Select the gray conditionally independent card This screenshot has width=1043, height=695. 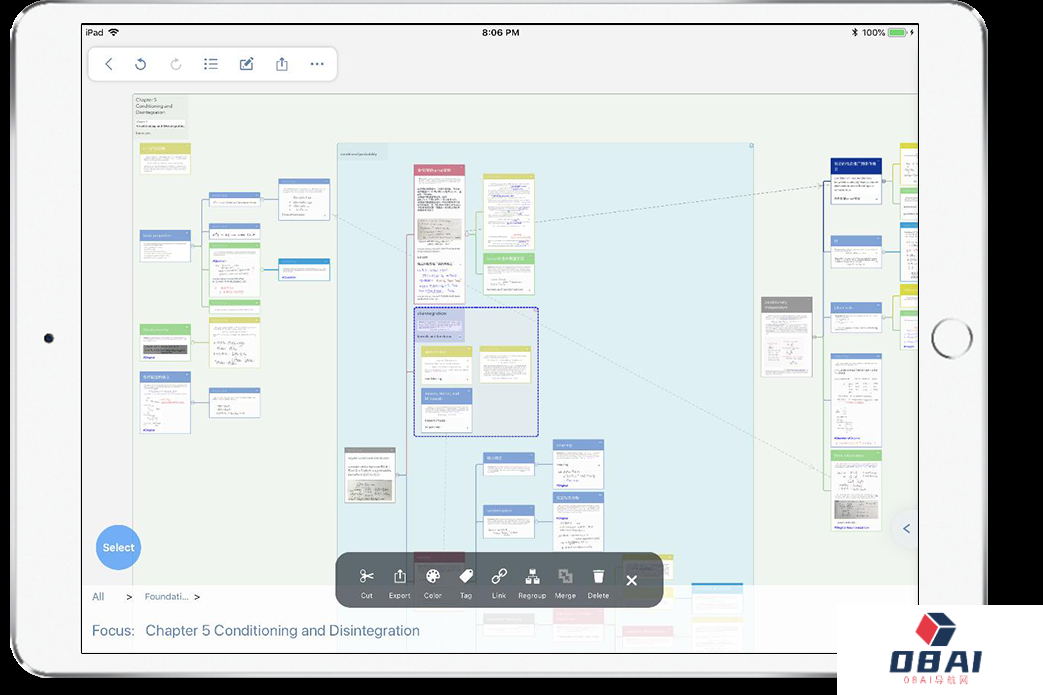786,337
